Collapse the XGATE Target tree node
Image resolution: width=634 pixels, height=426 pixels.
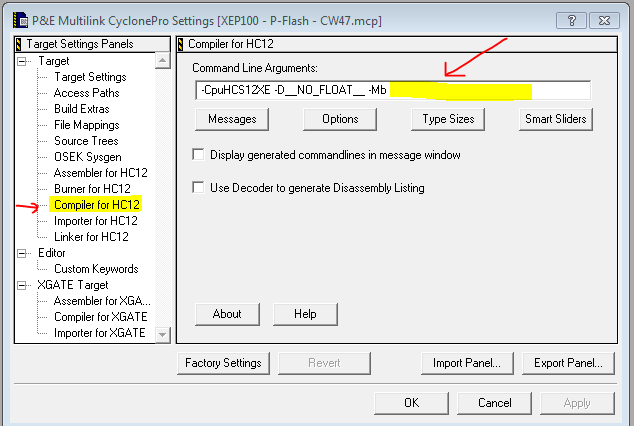pyautogui.click(x=22, y=285)
